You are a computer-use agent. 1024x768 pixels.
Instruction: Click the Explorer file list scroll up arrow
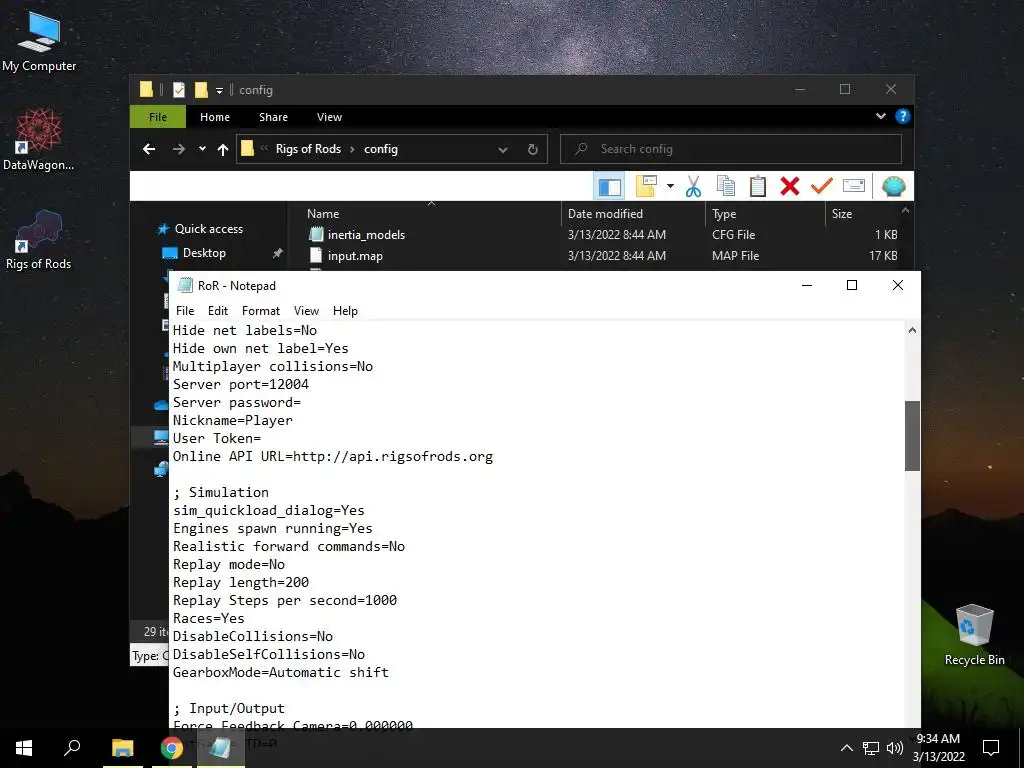(x=906, y=210)
